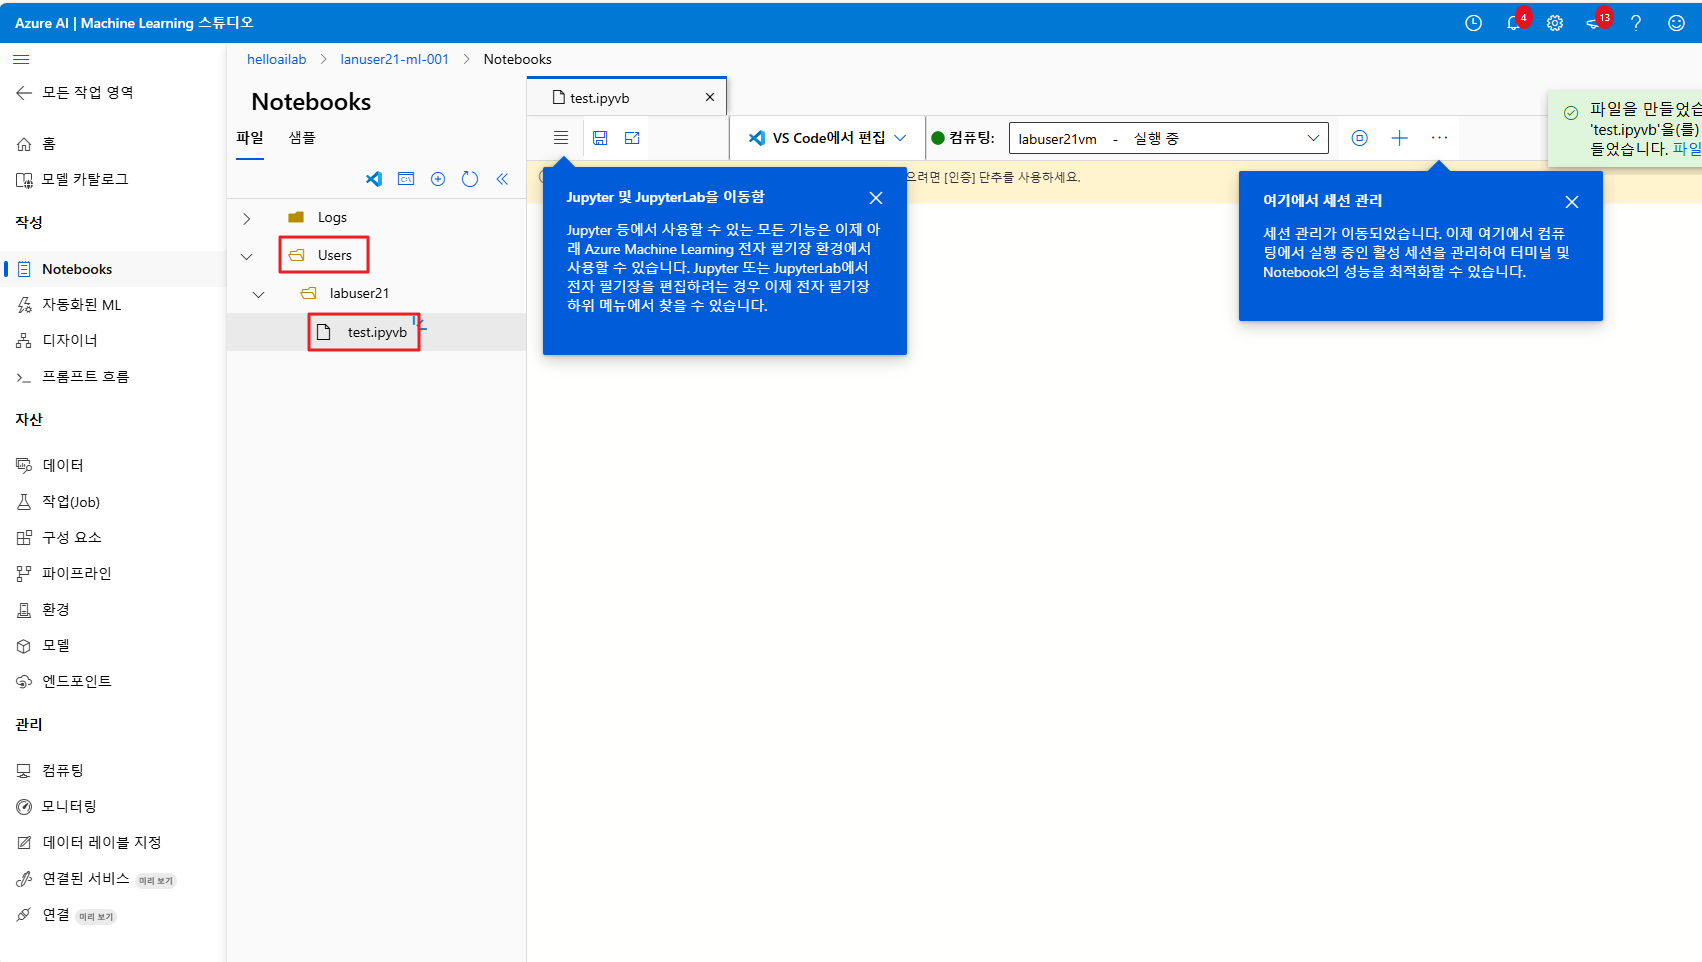1702x962 pixels.
Task: Open 연결된 서비스 preview page
Action: pos(113,879)
